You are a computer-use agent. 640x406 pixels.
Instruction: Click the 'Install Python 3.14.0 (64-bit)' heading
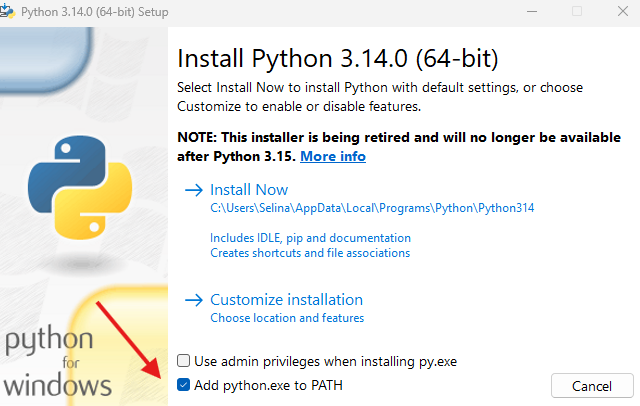click(337, 57)
